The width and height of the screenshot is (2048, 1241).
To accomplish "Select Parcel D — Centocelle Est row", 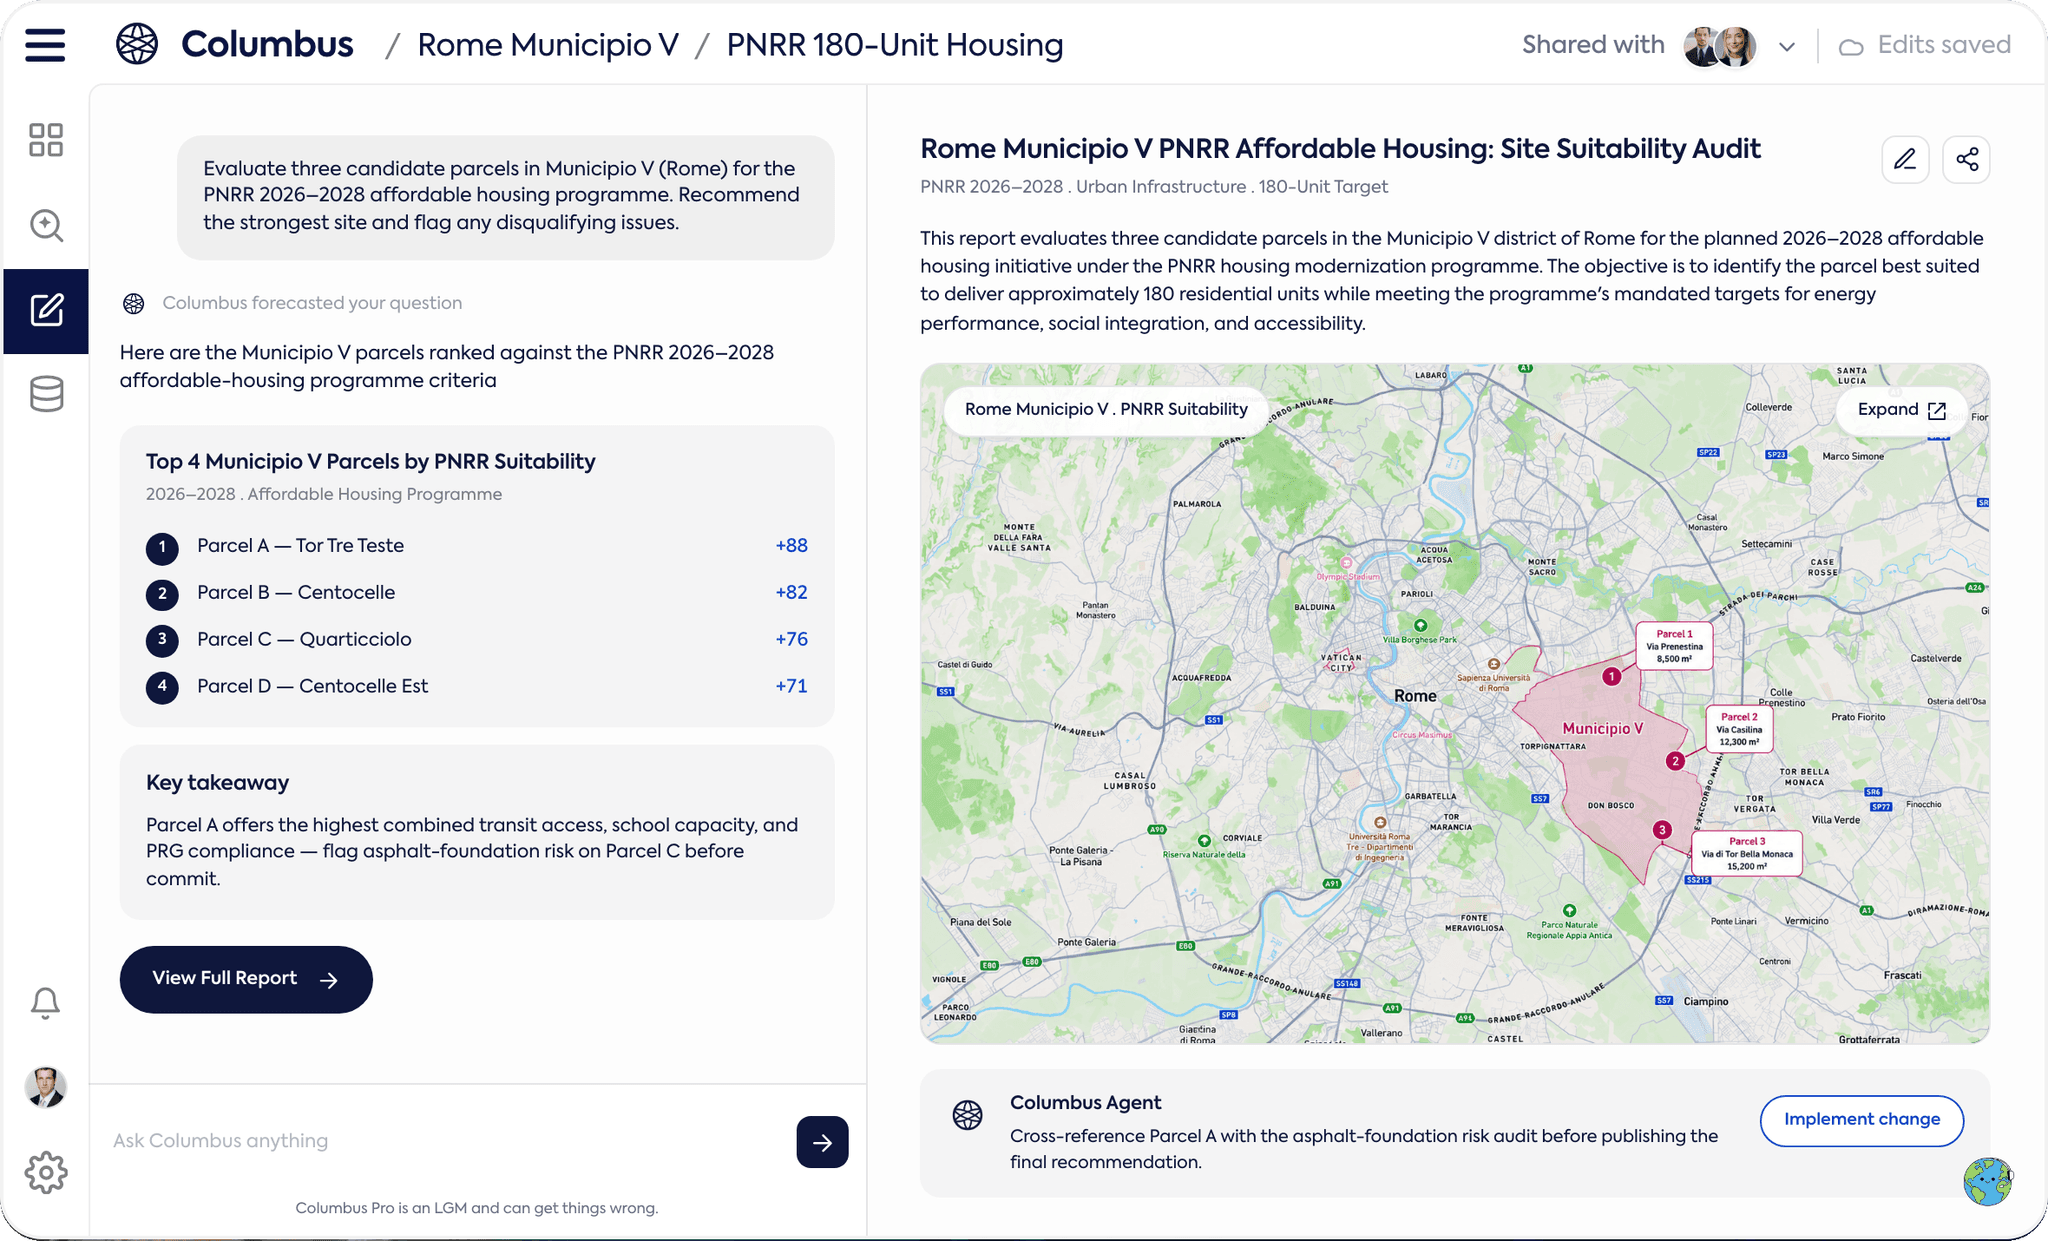I will click(477, 687).
